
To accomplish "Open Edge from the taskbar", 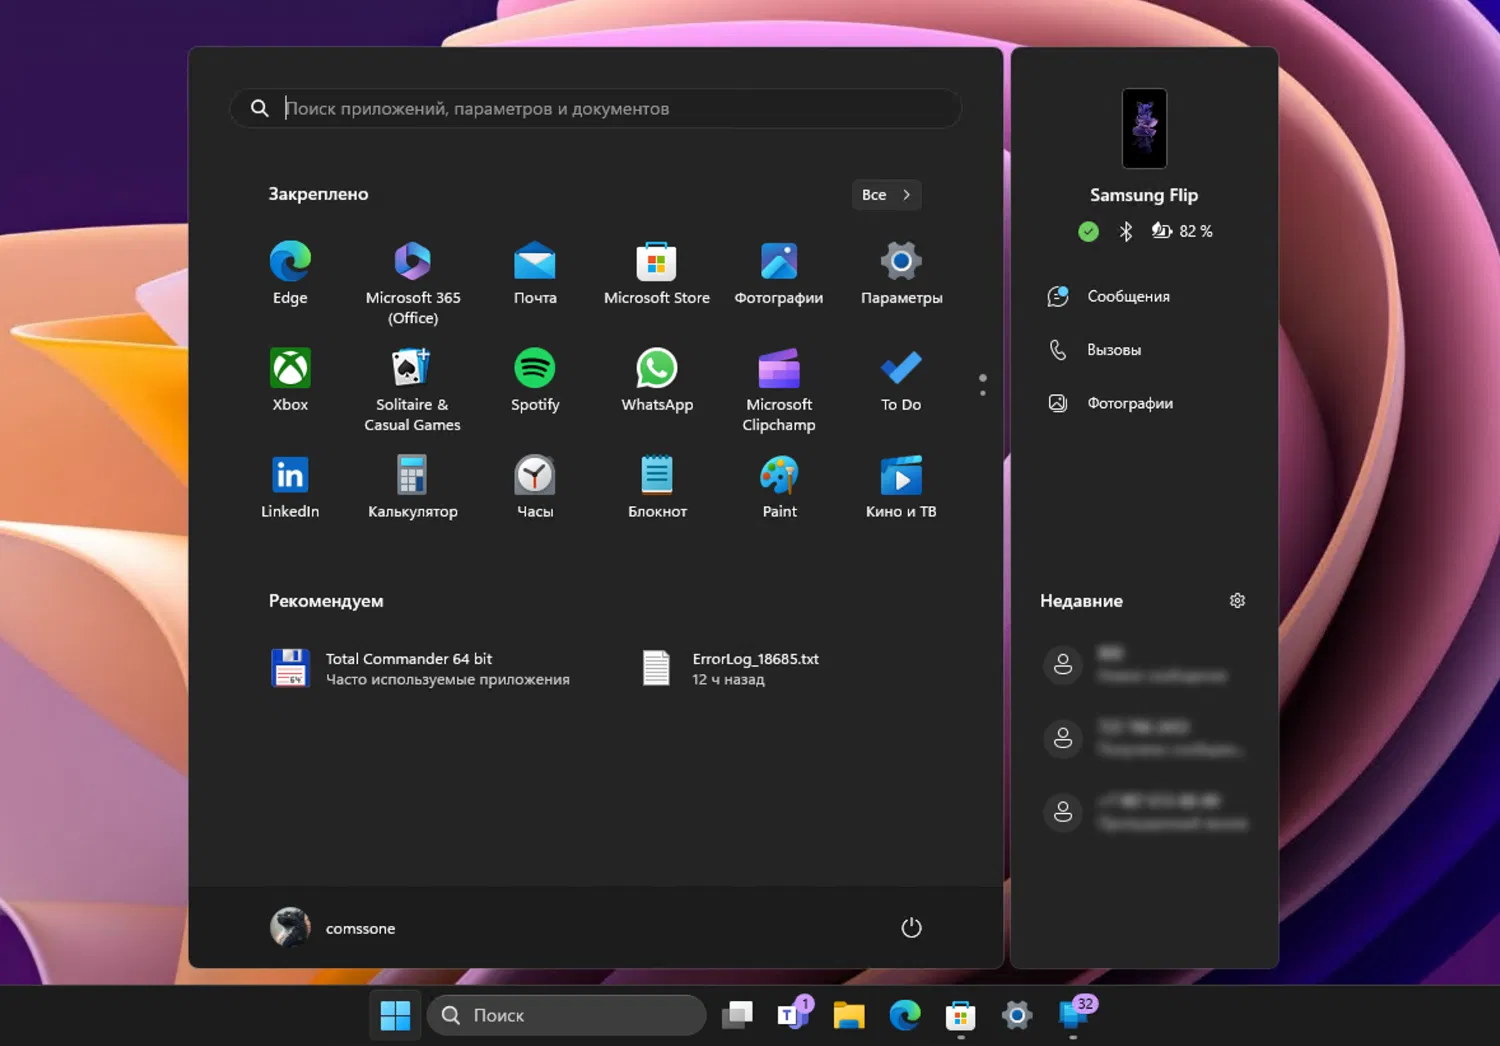I will click(905, 1015).
